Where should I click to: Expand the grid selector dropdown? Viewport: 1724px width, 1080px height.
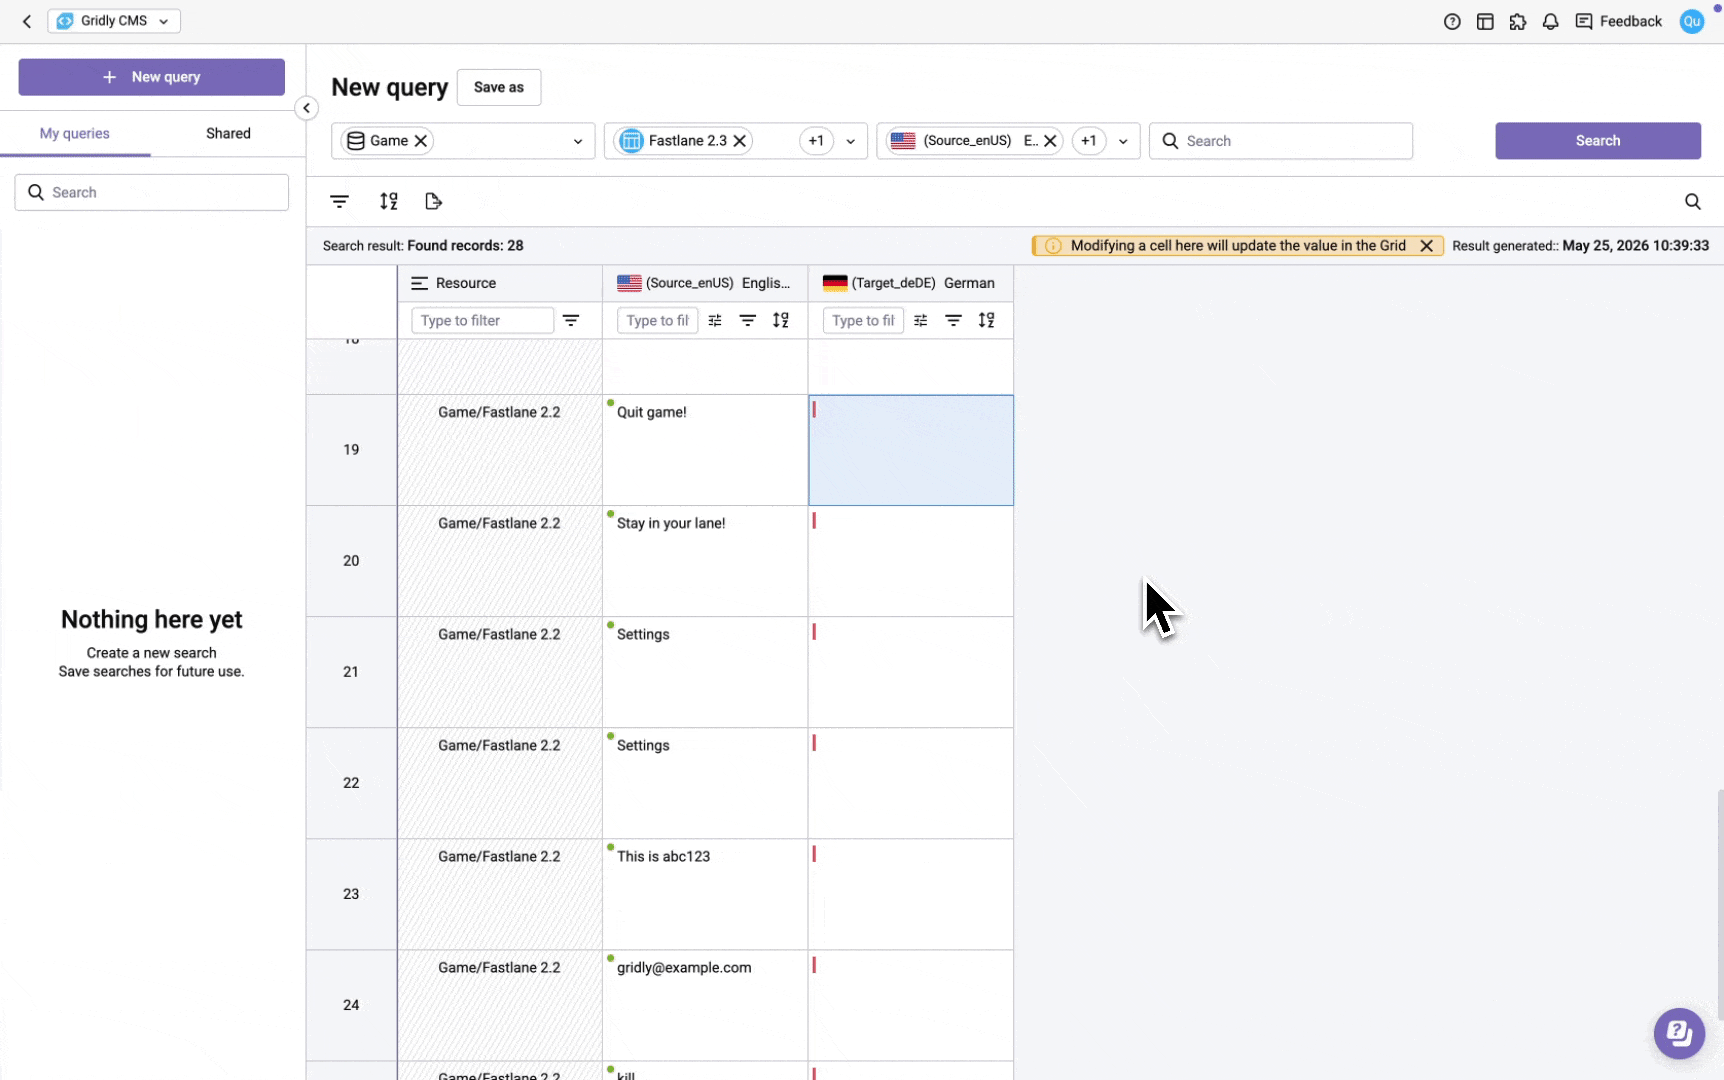tap(851, 141)
